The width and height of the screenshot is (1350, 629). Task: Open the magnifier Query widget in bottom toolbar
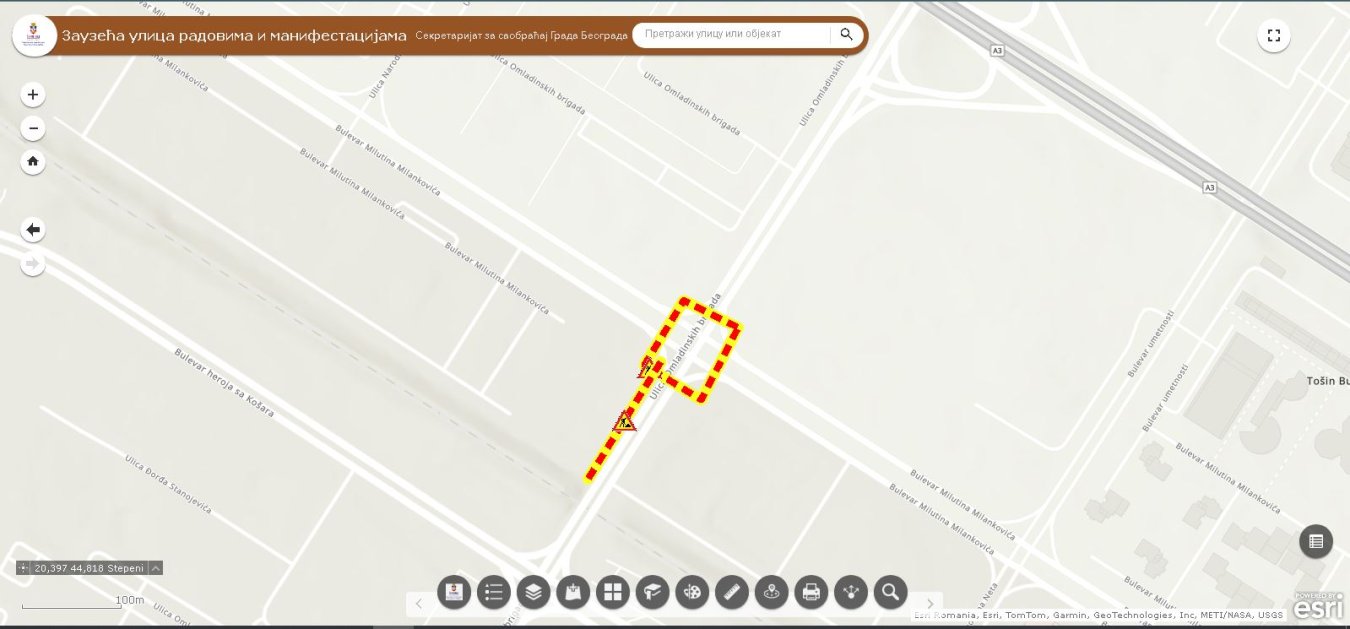[890, 592]
